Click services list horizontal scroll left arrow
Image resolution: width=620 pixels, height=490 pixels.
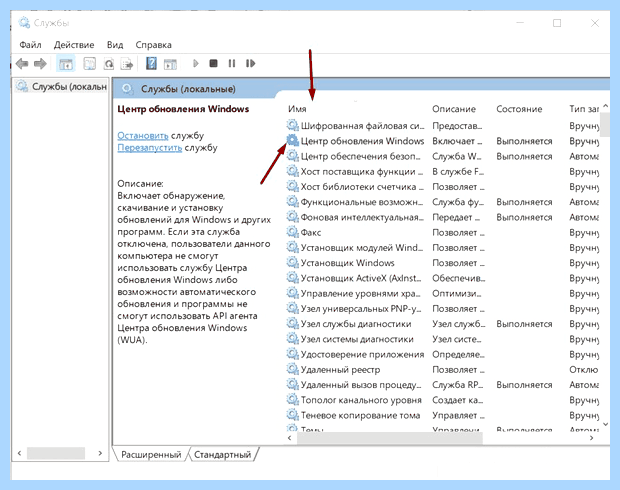289,437
